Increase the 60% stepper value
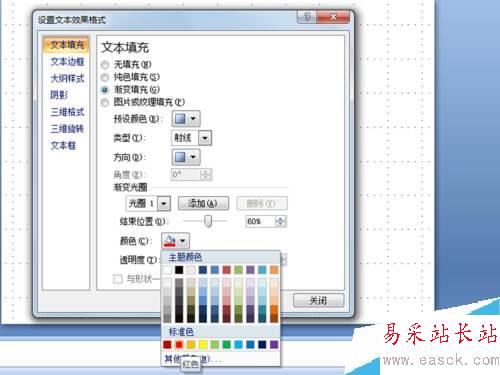Screen dimensions: 500x375 (281, 219)
